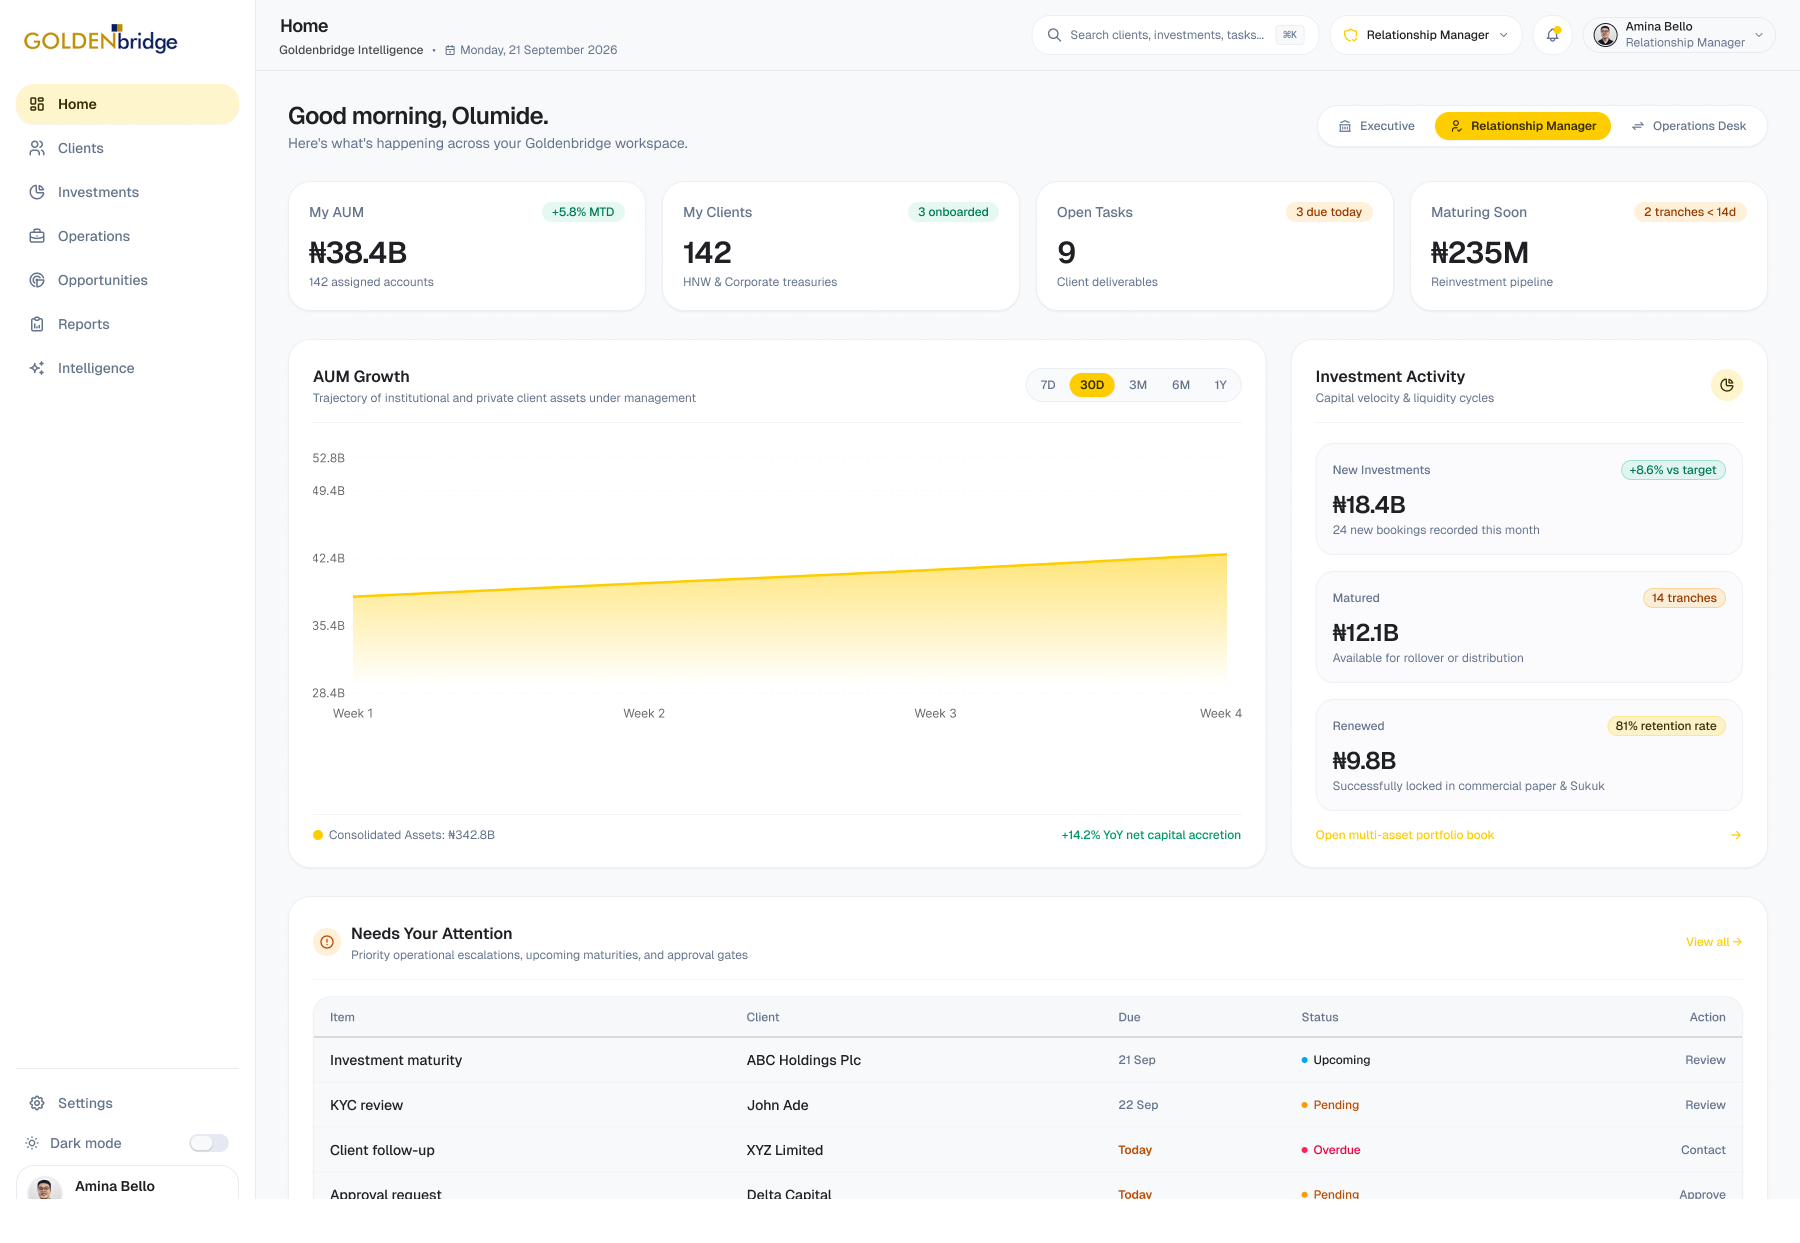Open the Settings gear icon
Image resolution: width=1800 pixels, height=1243 pixels.
coord(37,1103)
